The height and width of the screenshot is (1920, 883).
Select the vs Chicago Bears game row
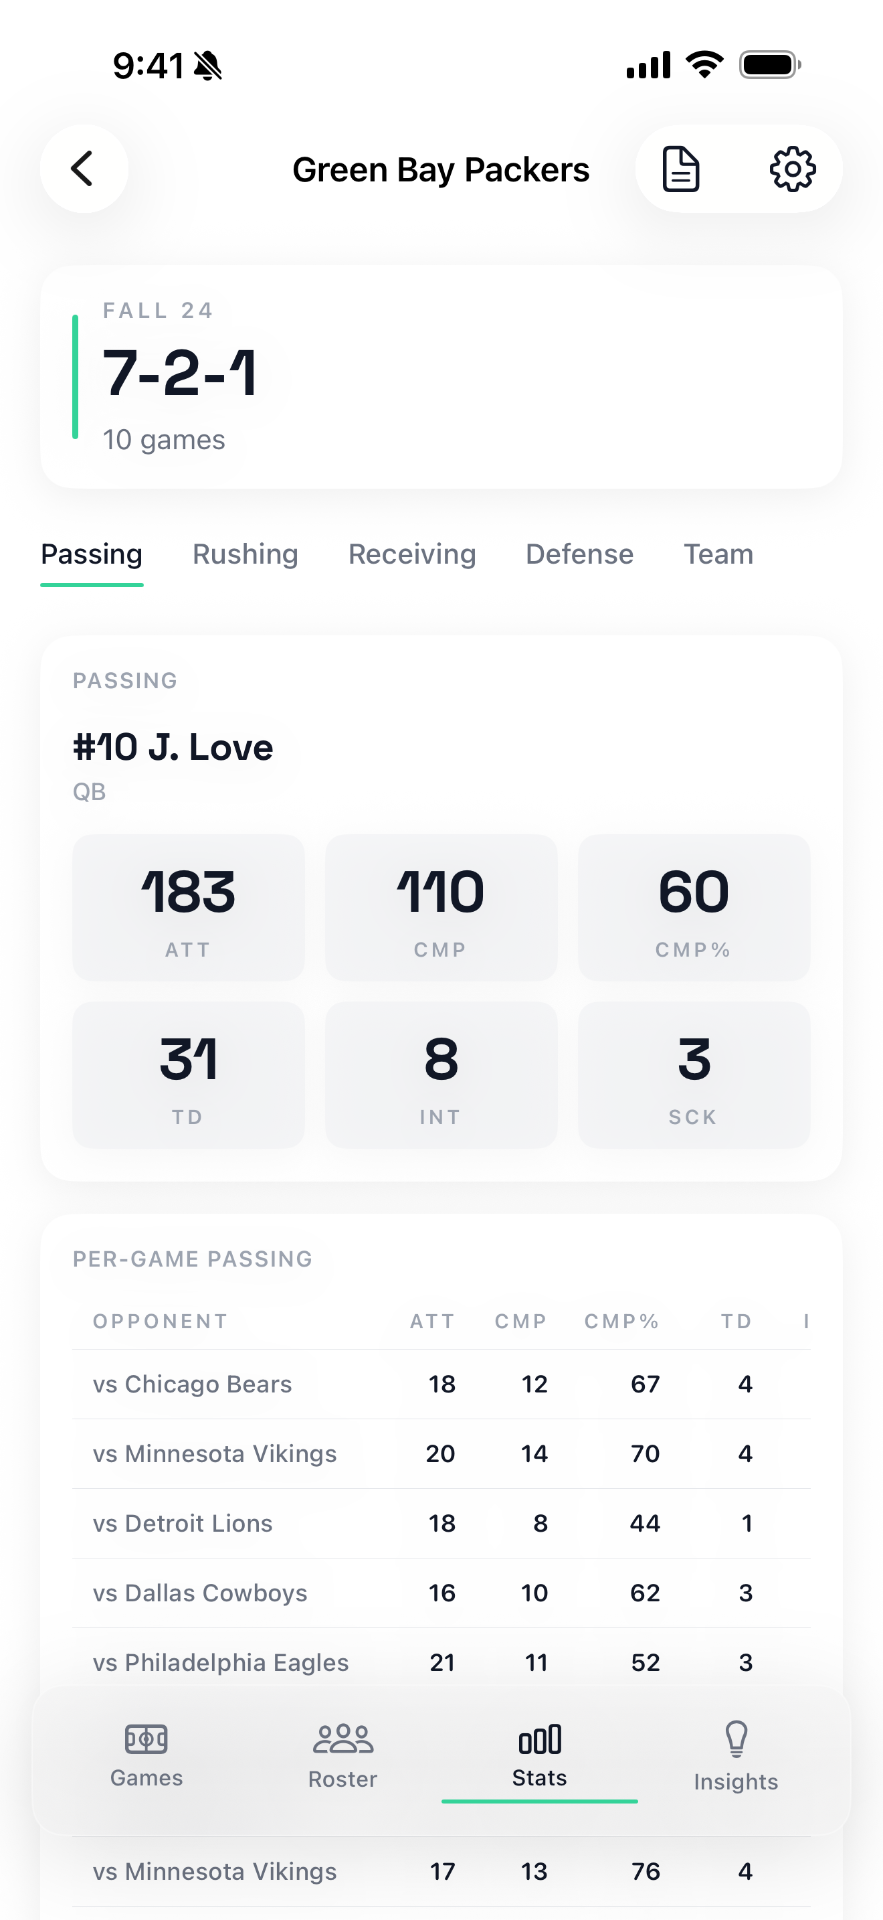coord(441,1384)
